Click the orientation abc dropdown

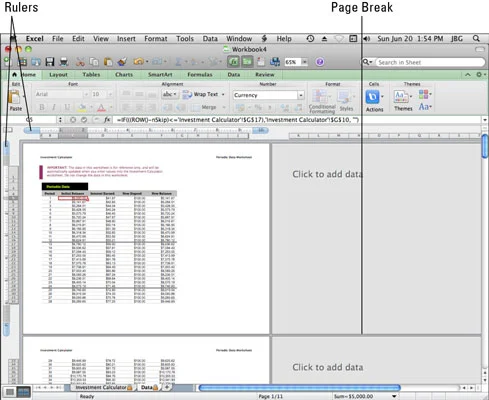(x=170, y=94)
